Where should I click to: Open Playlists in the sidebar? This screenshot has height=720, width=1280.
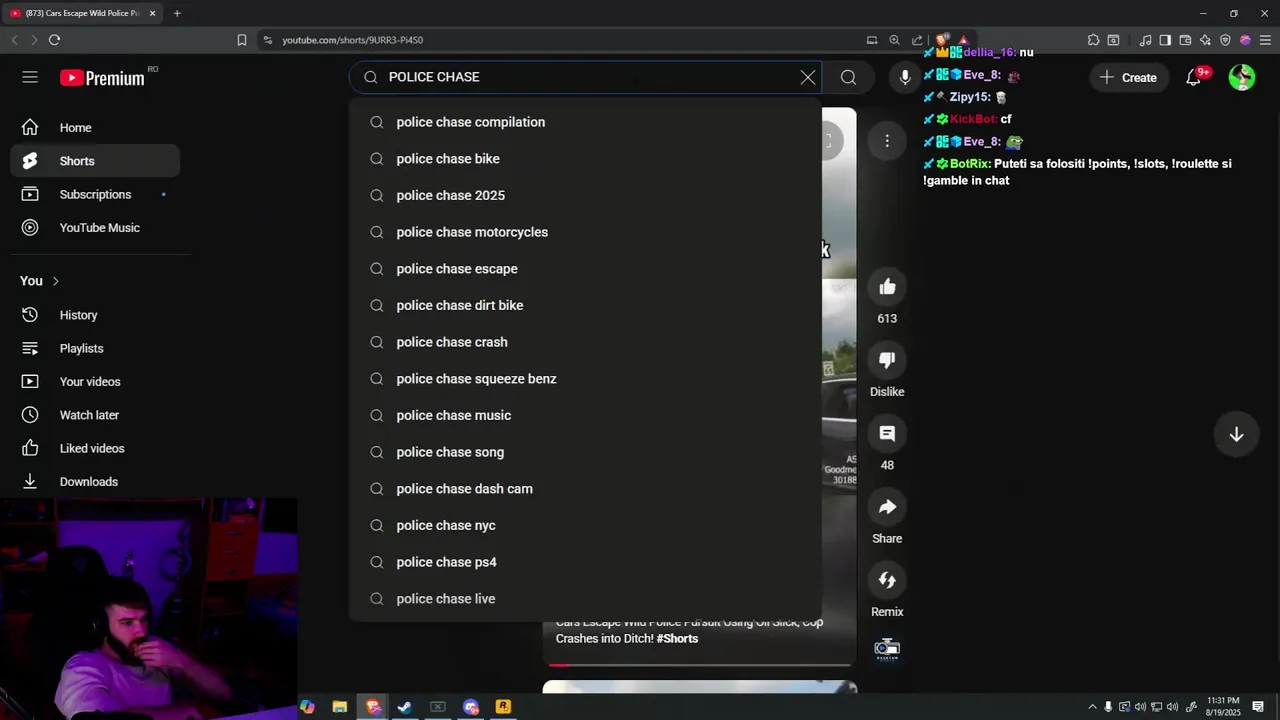tap(95, 348)
